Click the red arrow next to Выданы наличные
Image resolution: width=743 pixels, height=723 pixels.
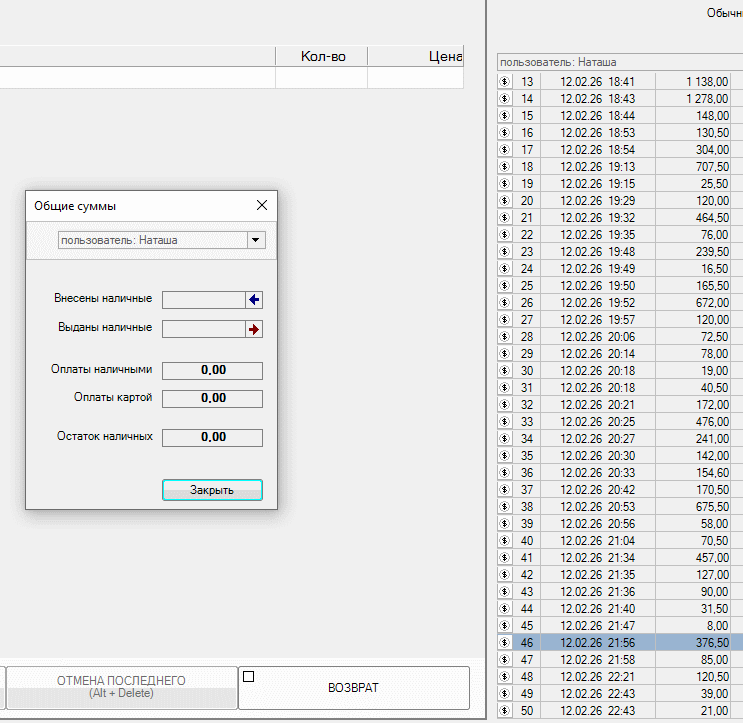pos(254,329)
